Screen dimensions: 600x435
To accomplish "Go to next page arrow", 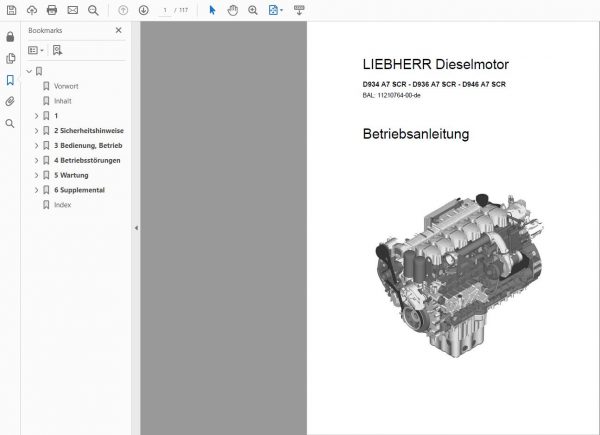I will pos(143,10).
